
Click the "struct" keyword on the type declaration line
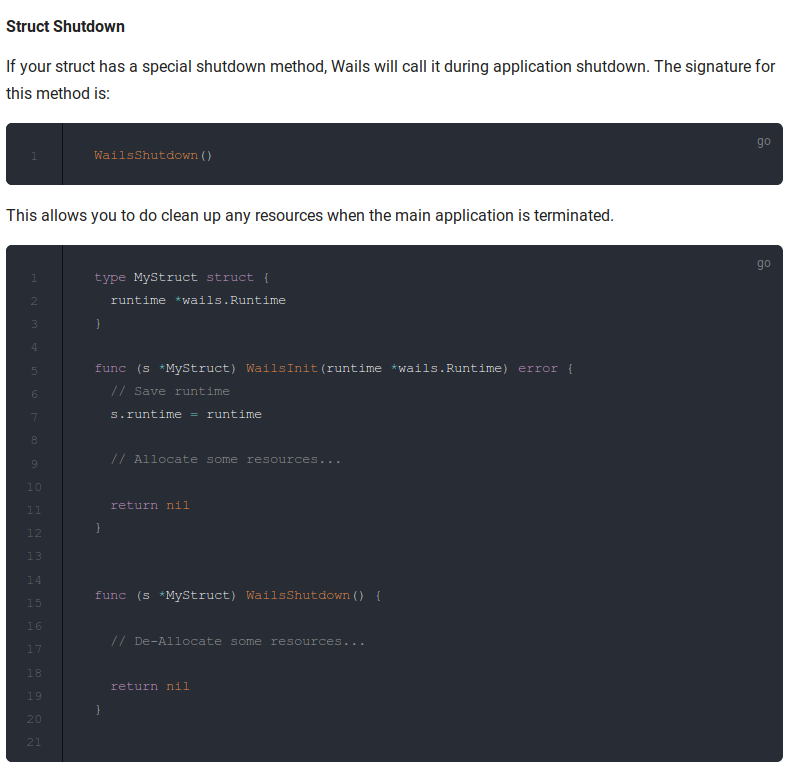tap(230, 277)
